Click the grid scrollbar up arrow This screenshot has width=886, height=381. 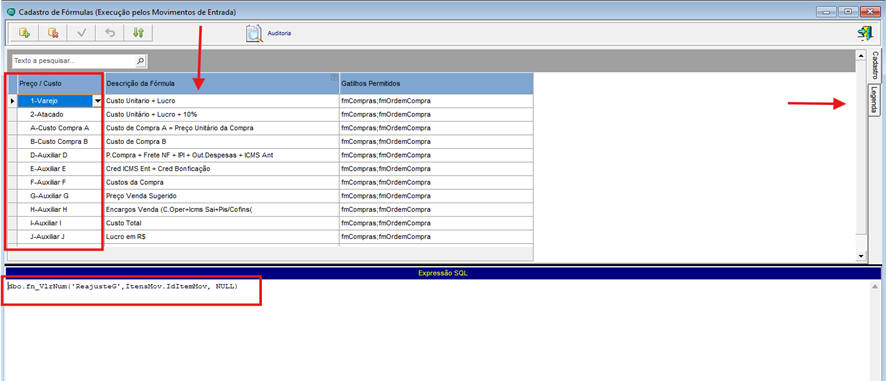[861, 55]
